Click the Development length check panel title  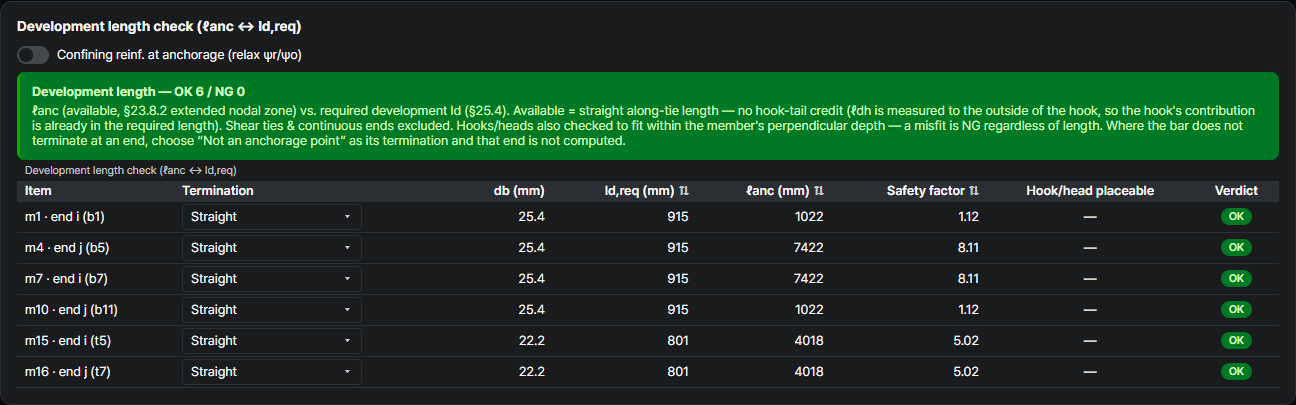click(x=159, y=27)
